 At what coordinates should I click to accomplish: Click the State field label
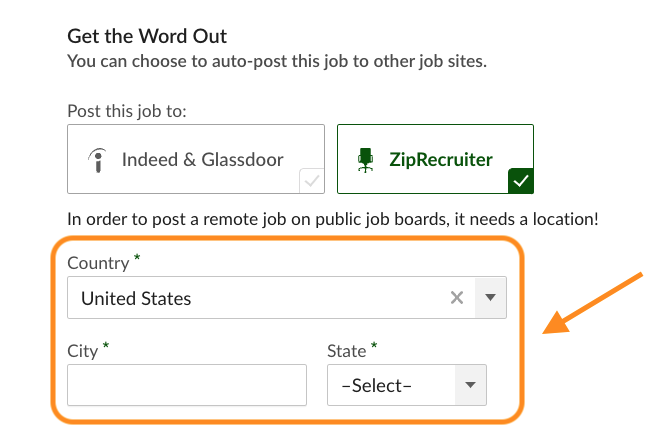[x=347, y=351]
